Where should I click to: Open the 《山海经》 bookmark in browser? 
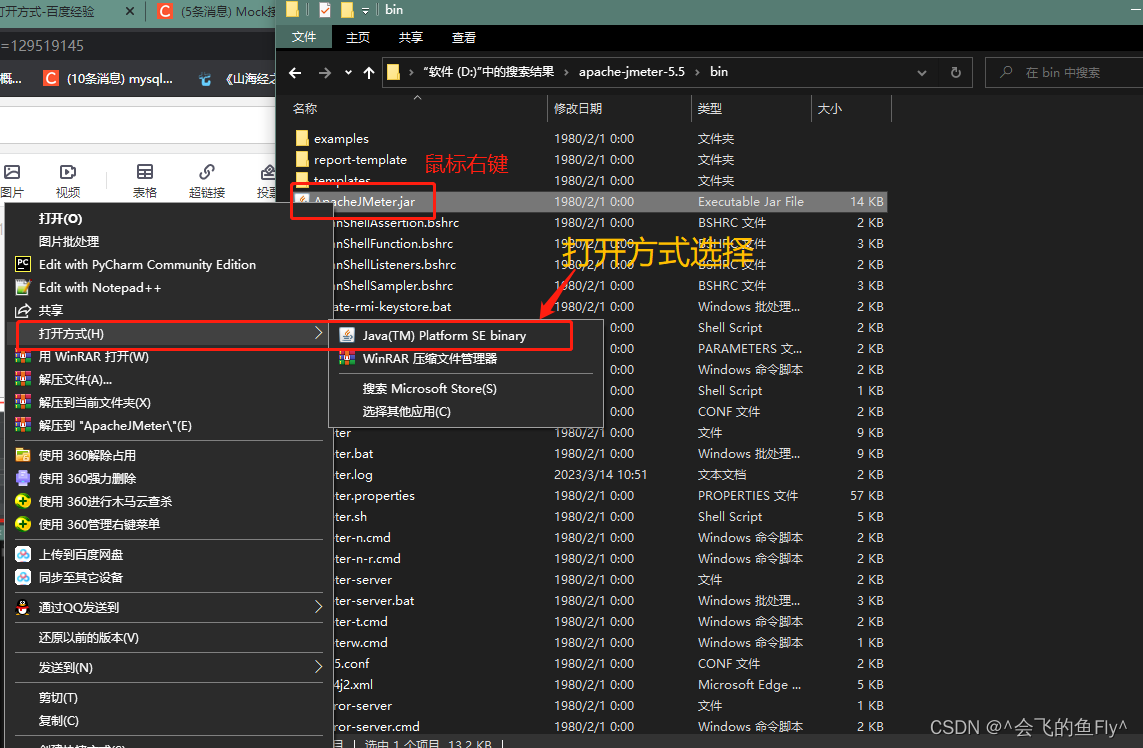[238, 79]
